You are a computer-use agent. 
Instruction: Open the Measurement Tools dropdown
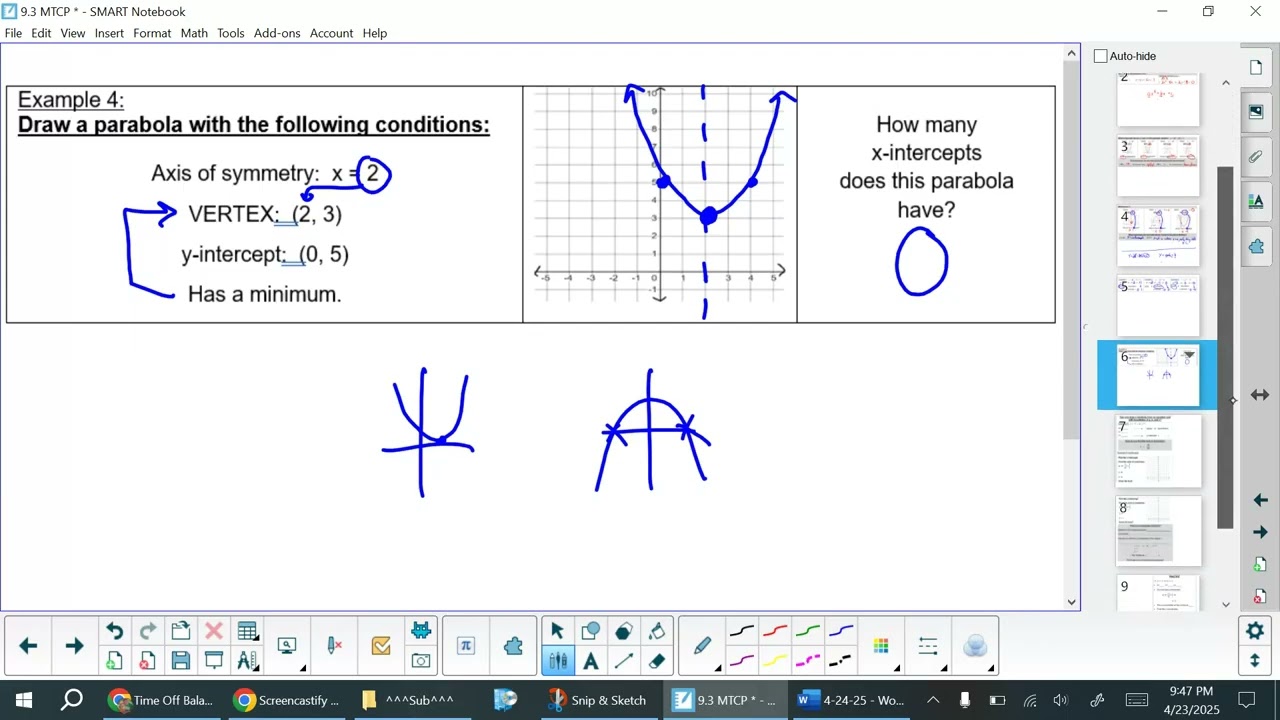[x=247, y=661]
